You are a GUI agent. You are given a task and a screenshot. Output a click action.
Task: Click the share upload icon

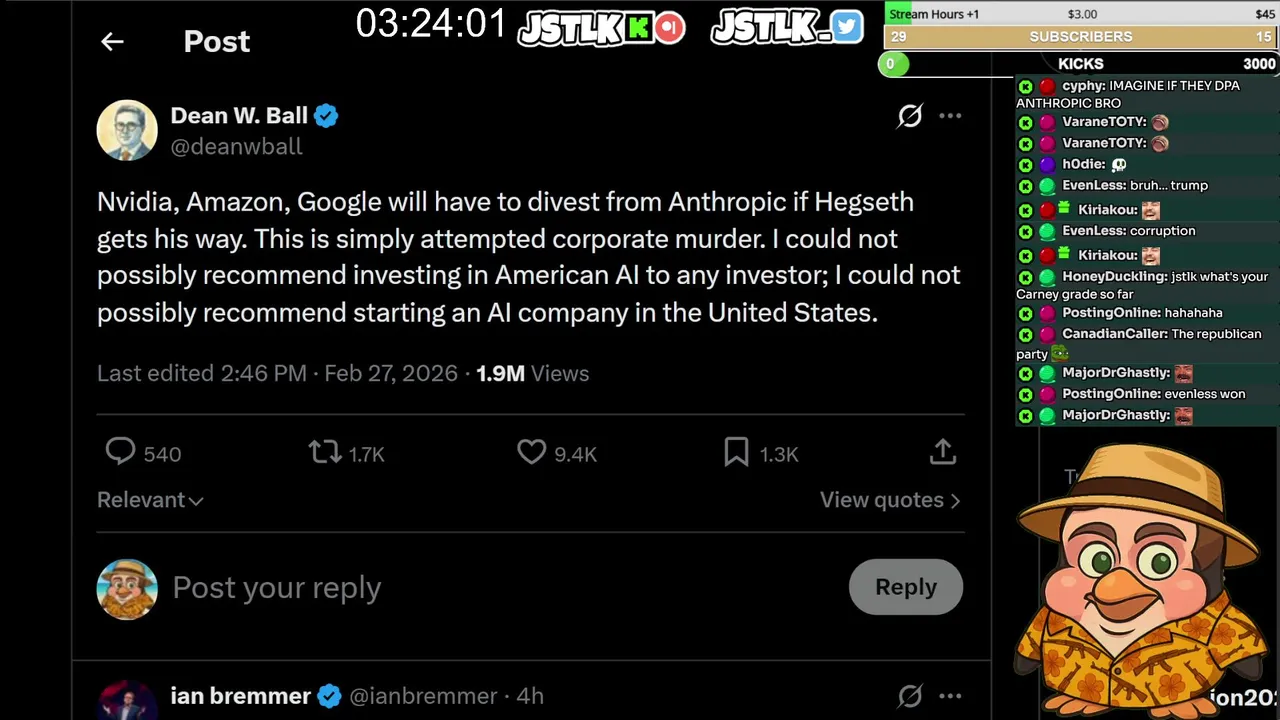point(942,453)
